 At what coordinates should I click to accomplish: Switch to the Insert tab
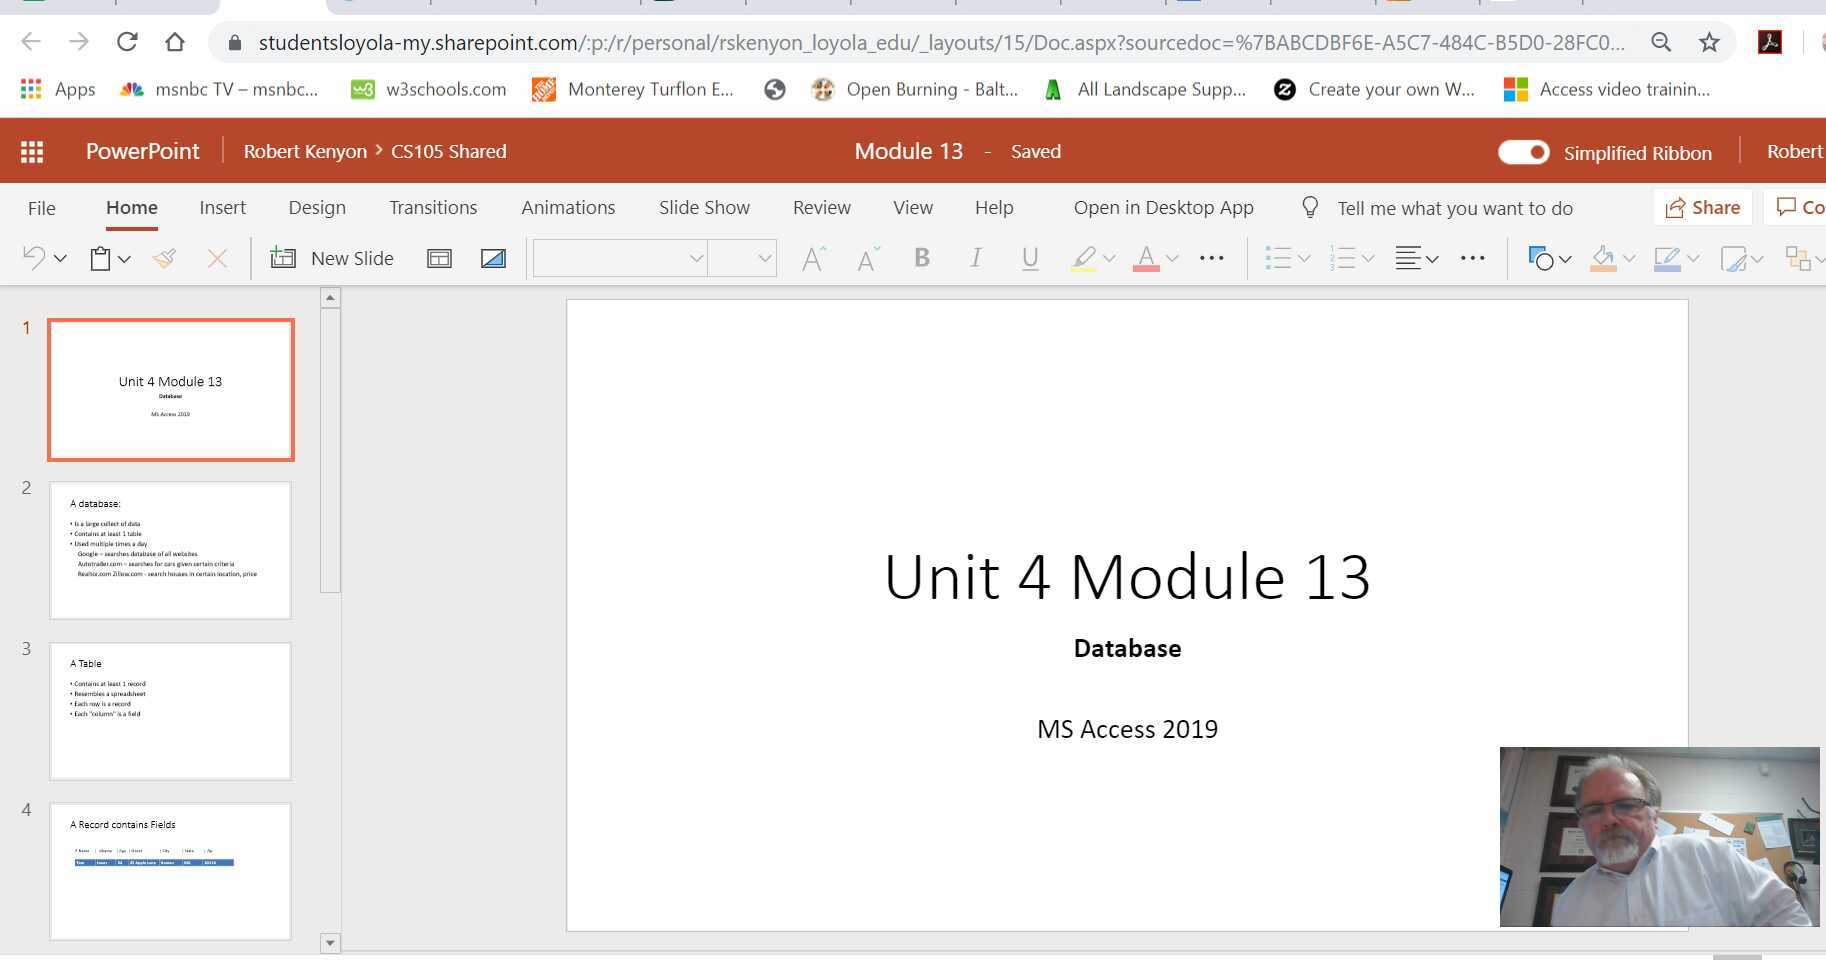point(222,208)
